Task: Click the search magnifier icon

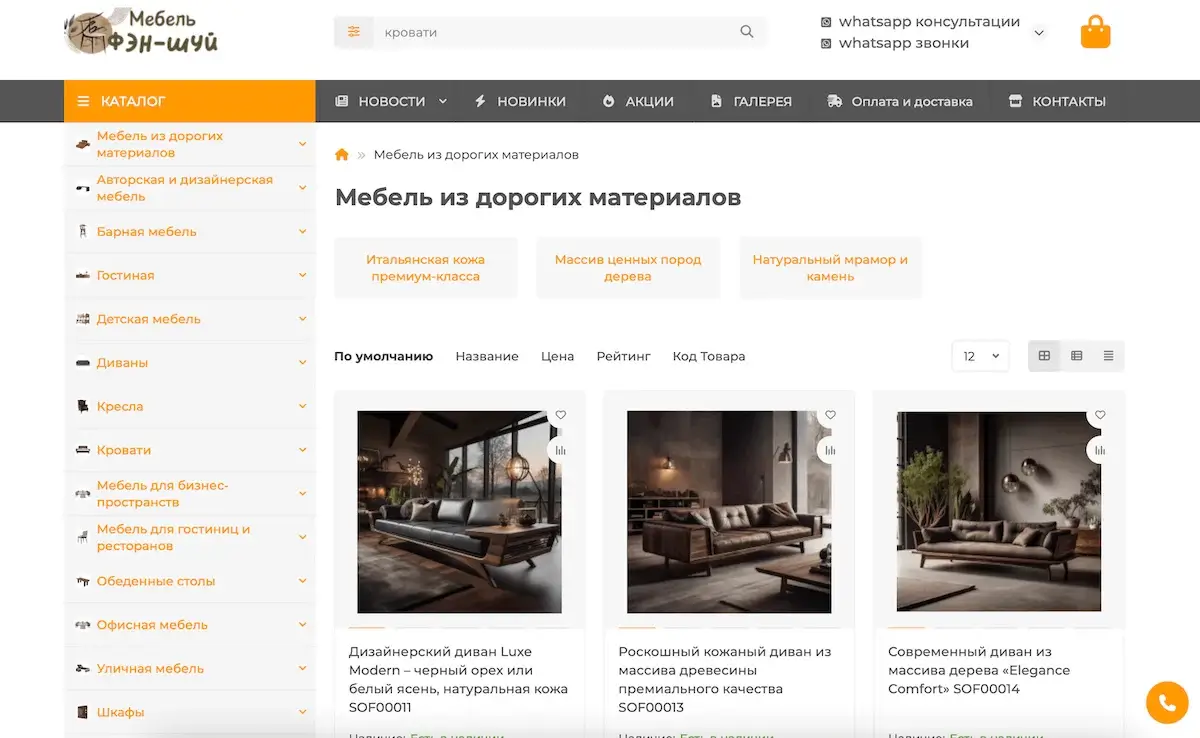Action: tap(746, 32)
